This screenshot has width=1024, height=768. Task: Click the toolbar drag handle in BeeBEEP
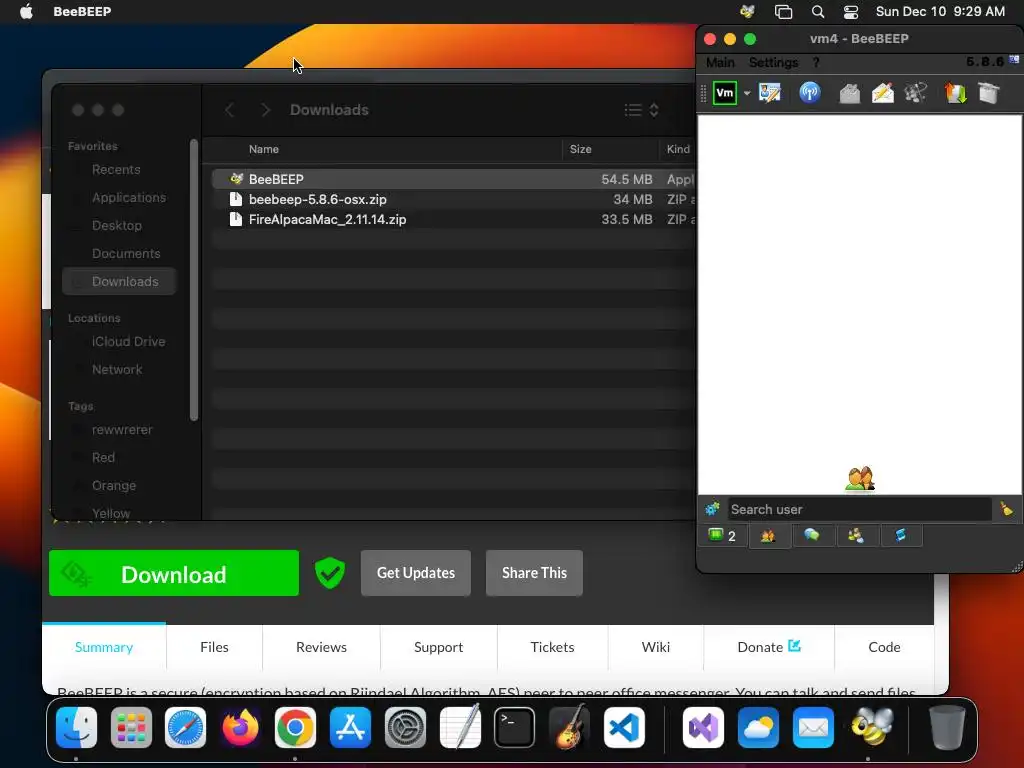pos(703,93)
